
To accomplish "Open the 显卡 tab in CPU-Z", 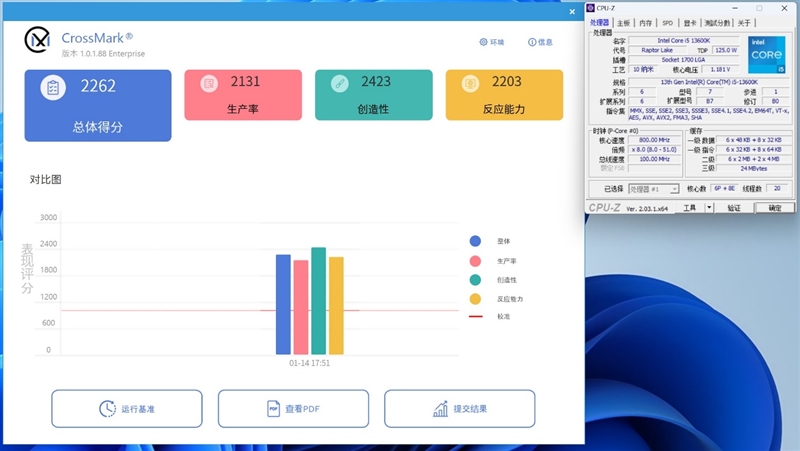I will pos(690,23).
